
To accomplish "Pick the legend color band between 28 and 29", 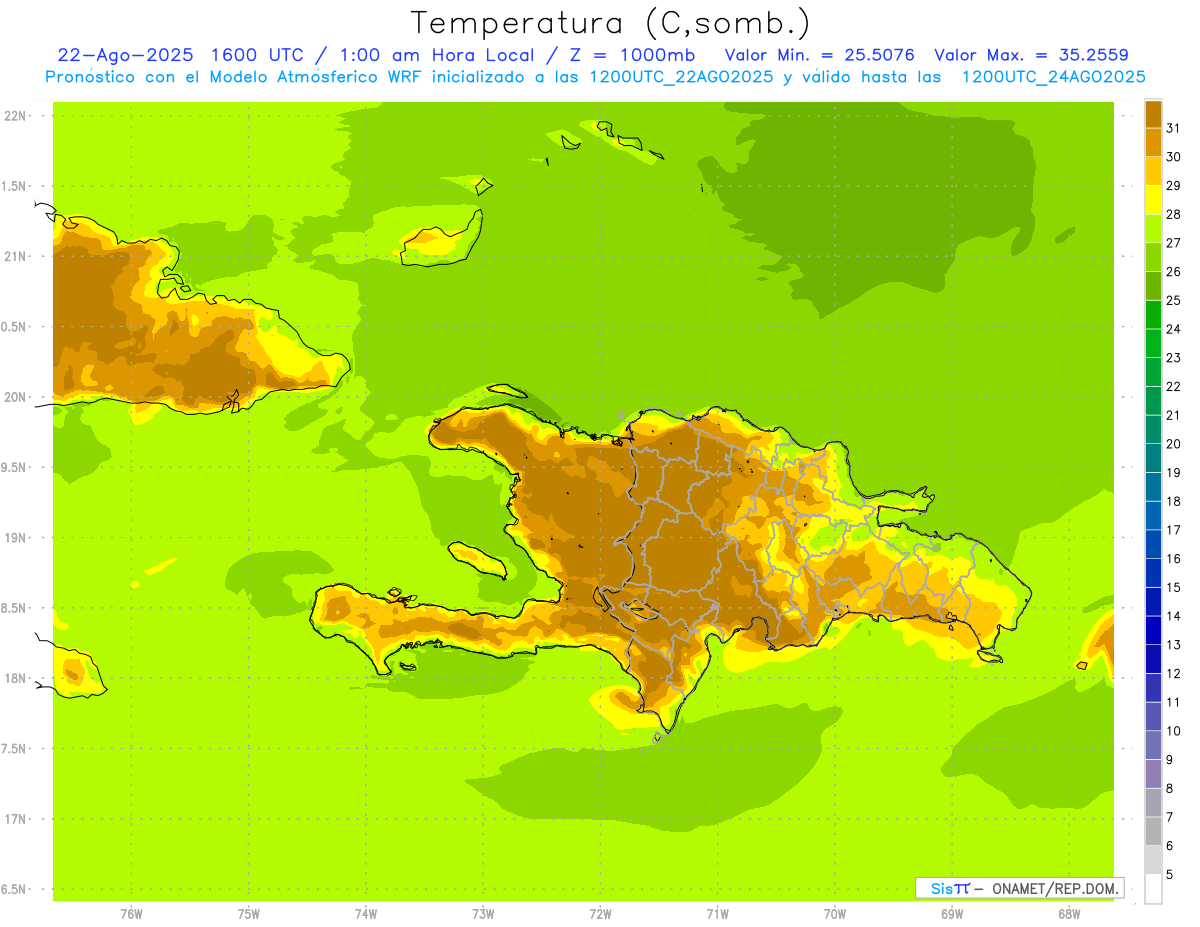I will point(1153,200).
